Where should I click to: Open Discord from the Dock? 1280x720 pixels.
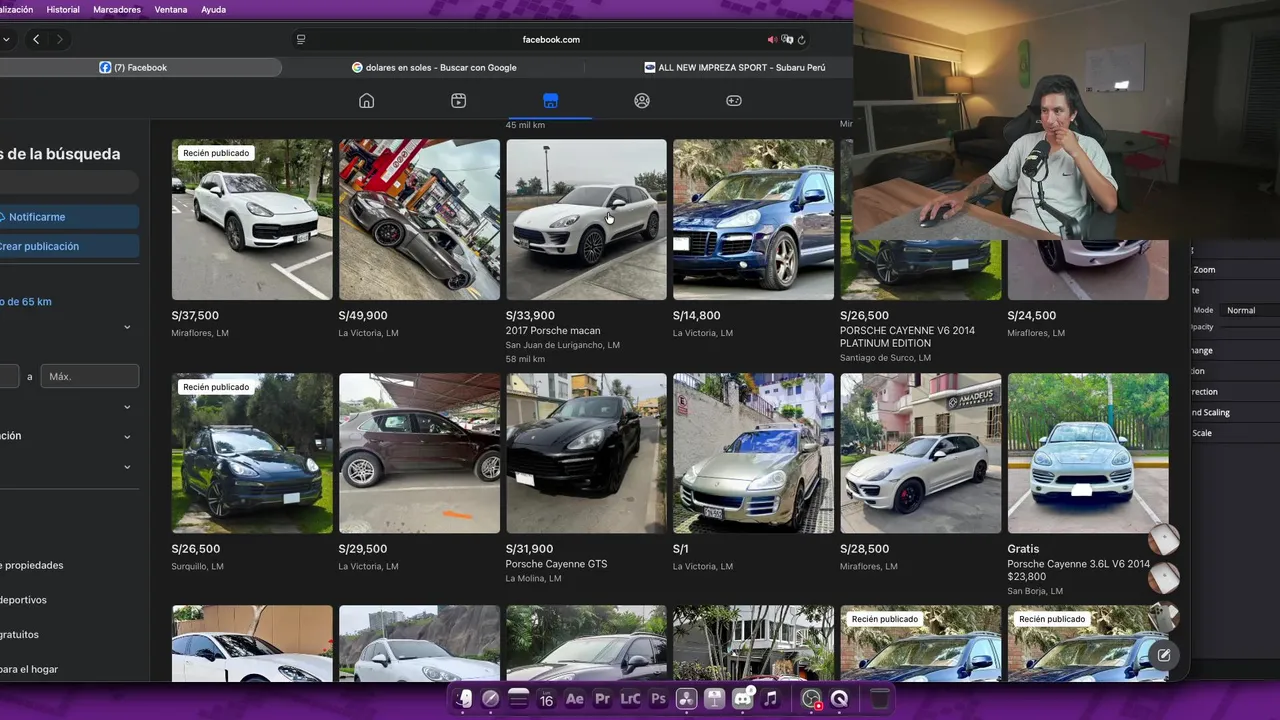coord(743,699)
